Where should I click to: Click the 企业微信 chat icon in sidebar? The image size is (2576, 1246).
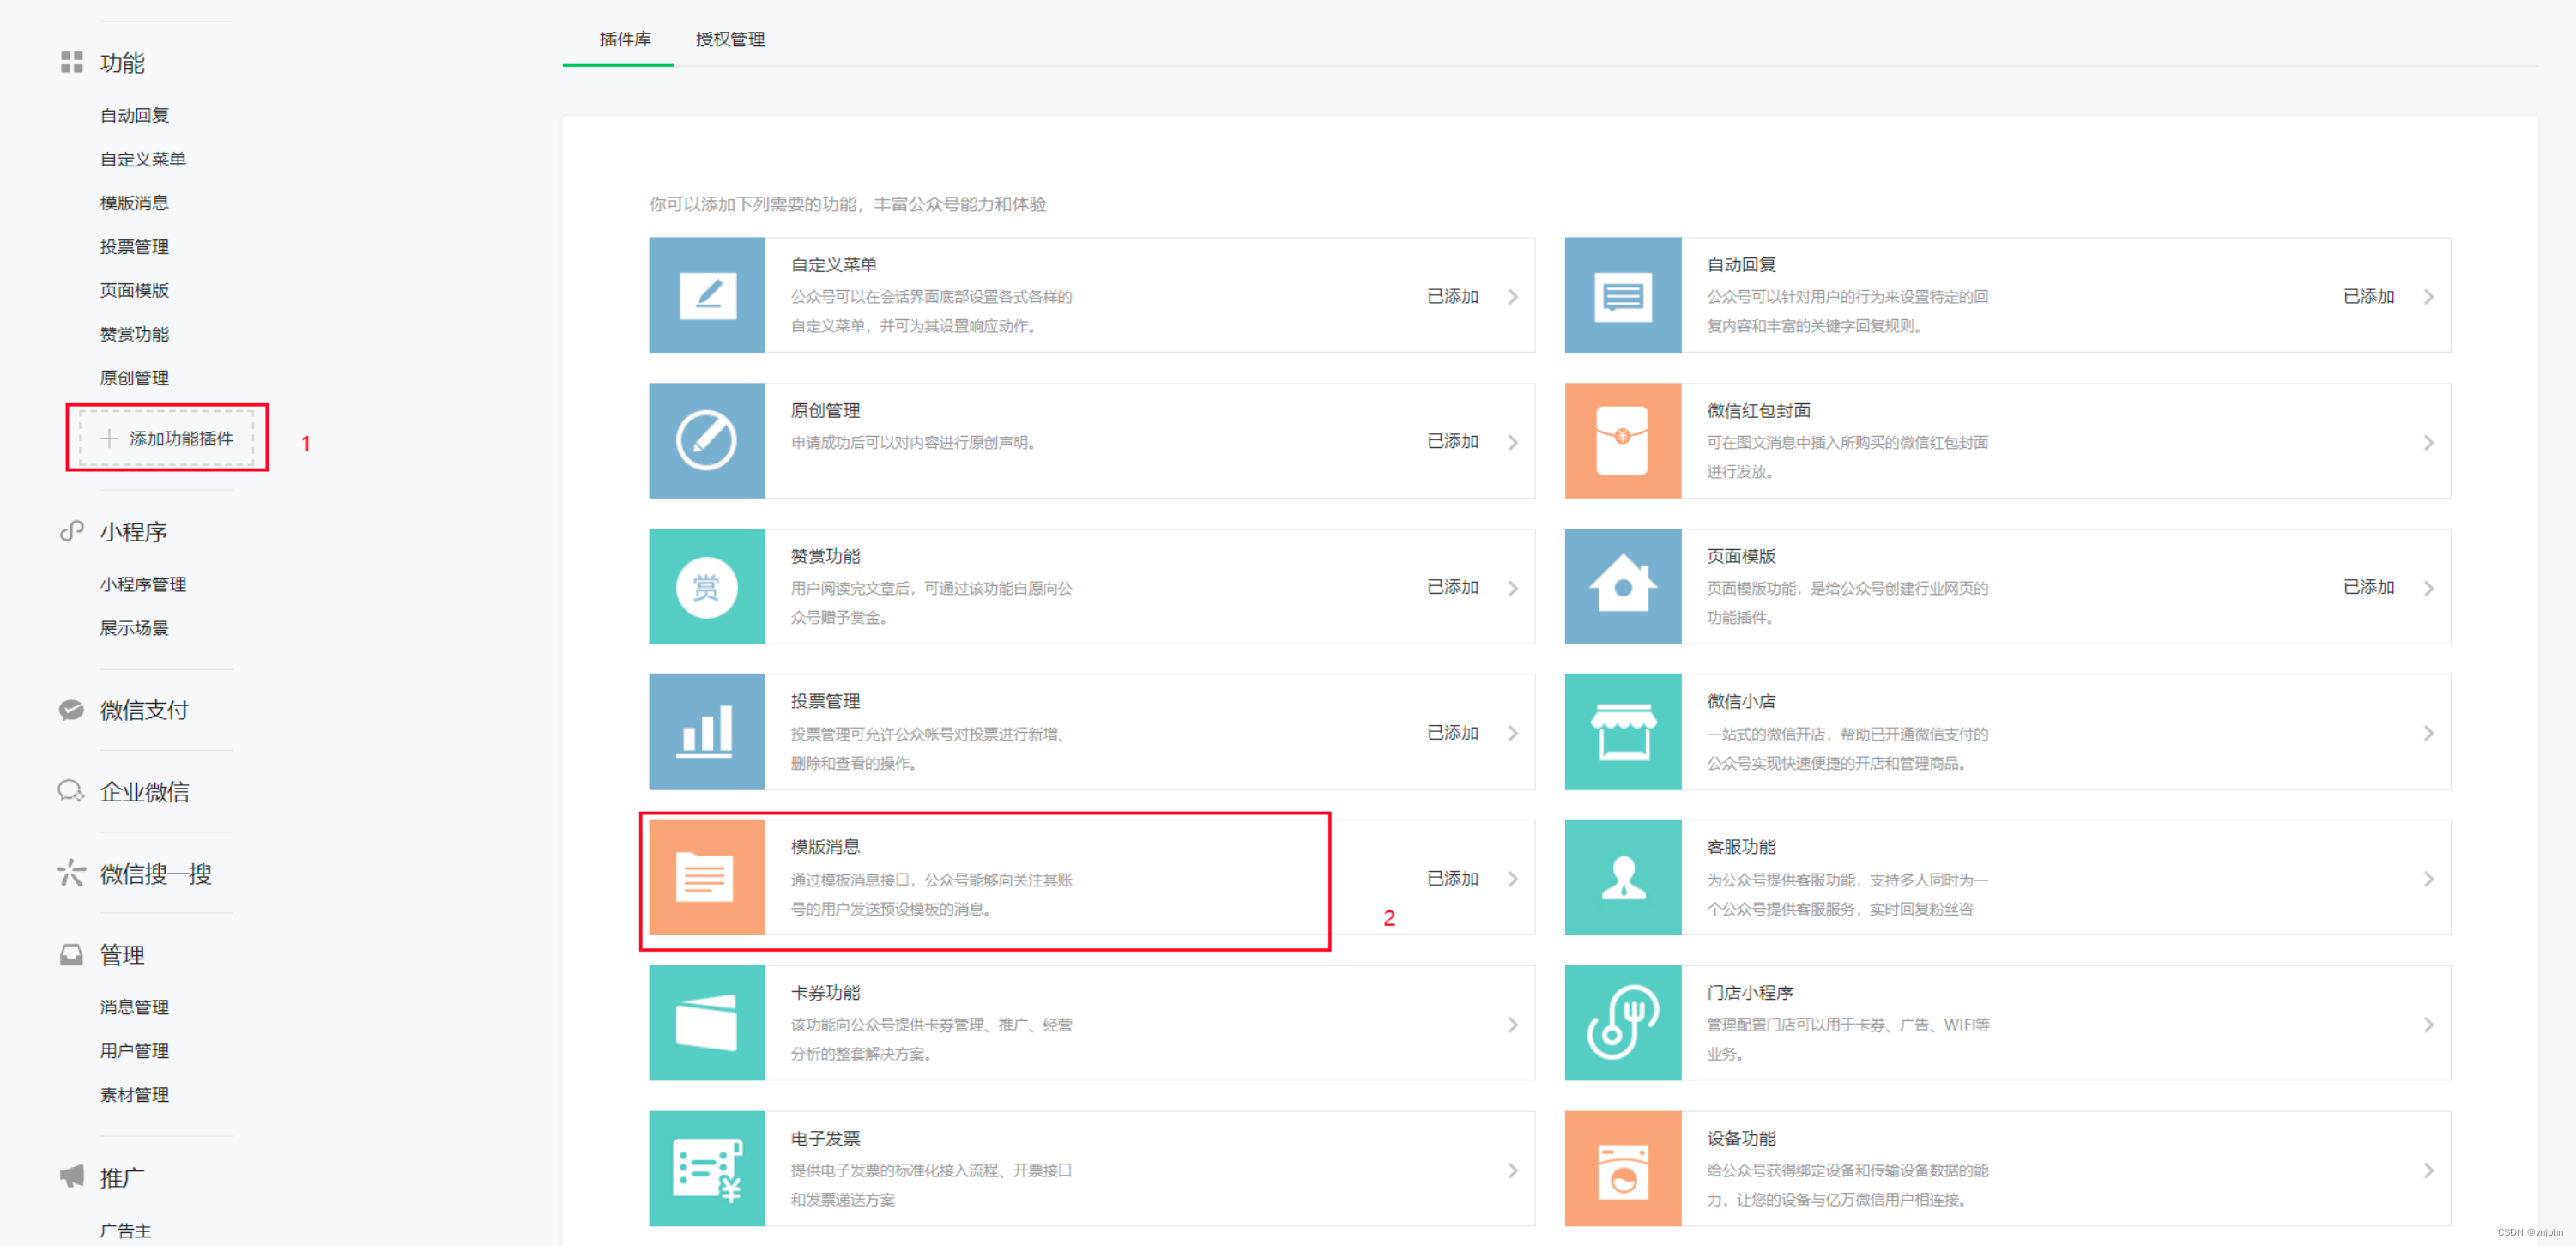coord(71,792)
